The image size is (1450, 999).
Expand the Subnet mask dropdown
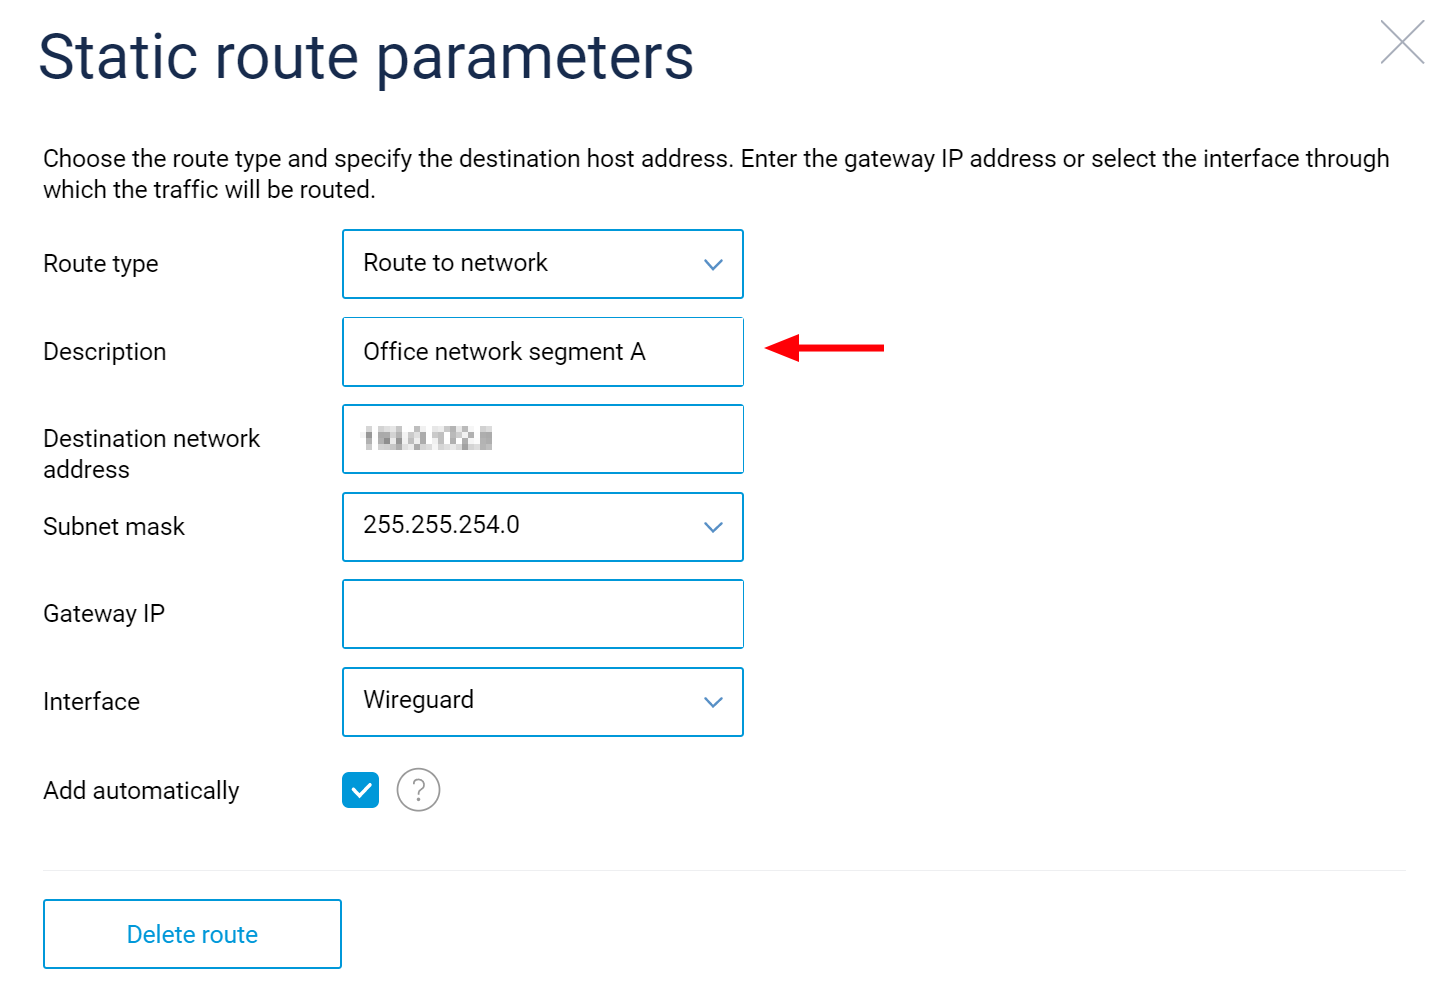(x=543, y=527)
